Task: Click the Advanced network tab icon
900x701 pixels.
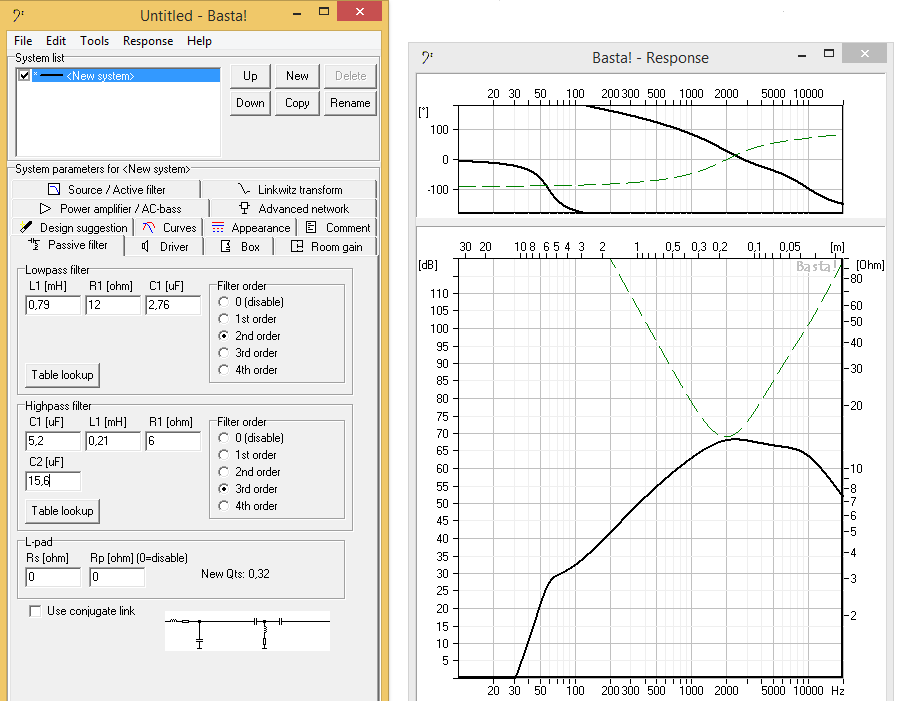Action: pyautogui.click(x=245, y=208)
